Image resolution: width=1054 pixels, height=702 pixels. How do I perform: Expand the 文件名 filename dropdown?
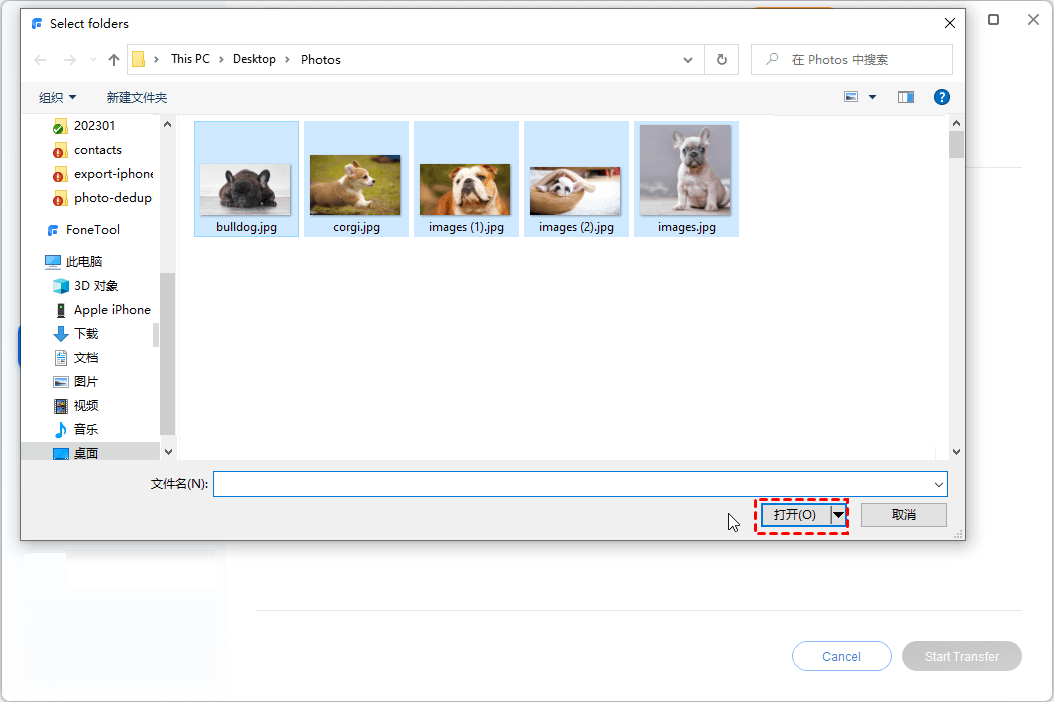coord(938,484)
